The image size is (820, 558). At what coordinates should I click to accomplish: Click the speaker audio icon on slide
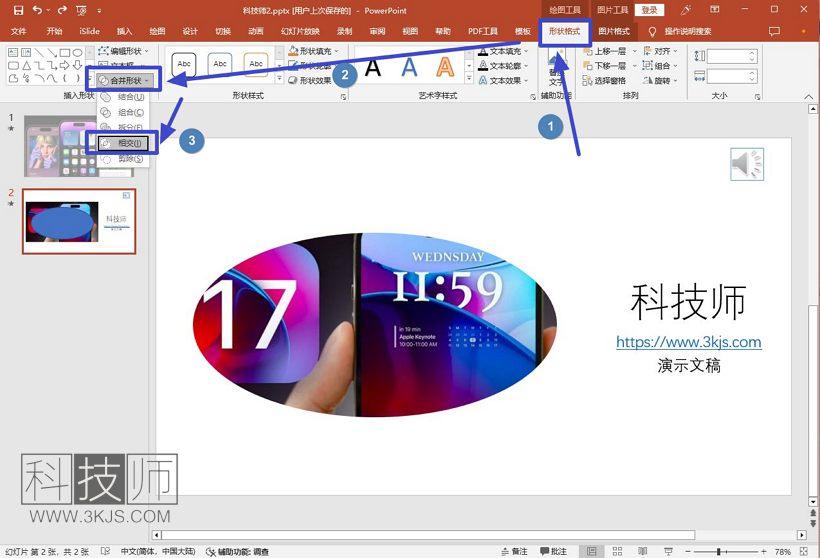coord(747,165)
